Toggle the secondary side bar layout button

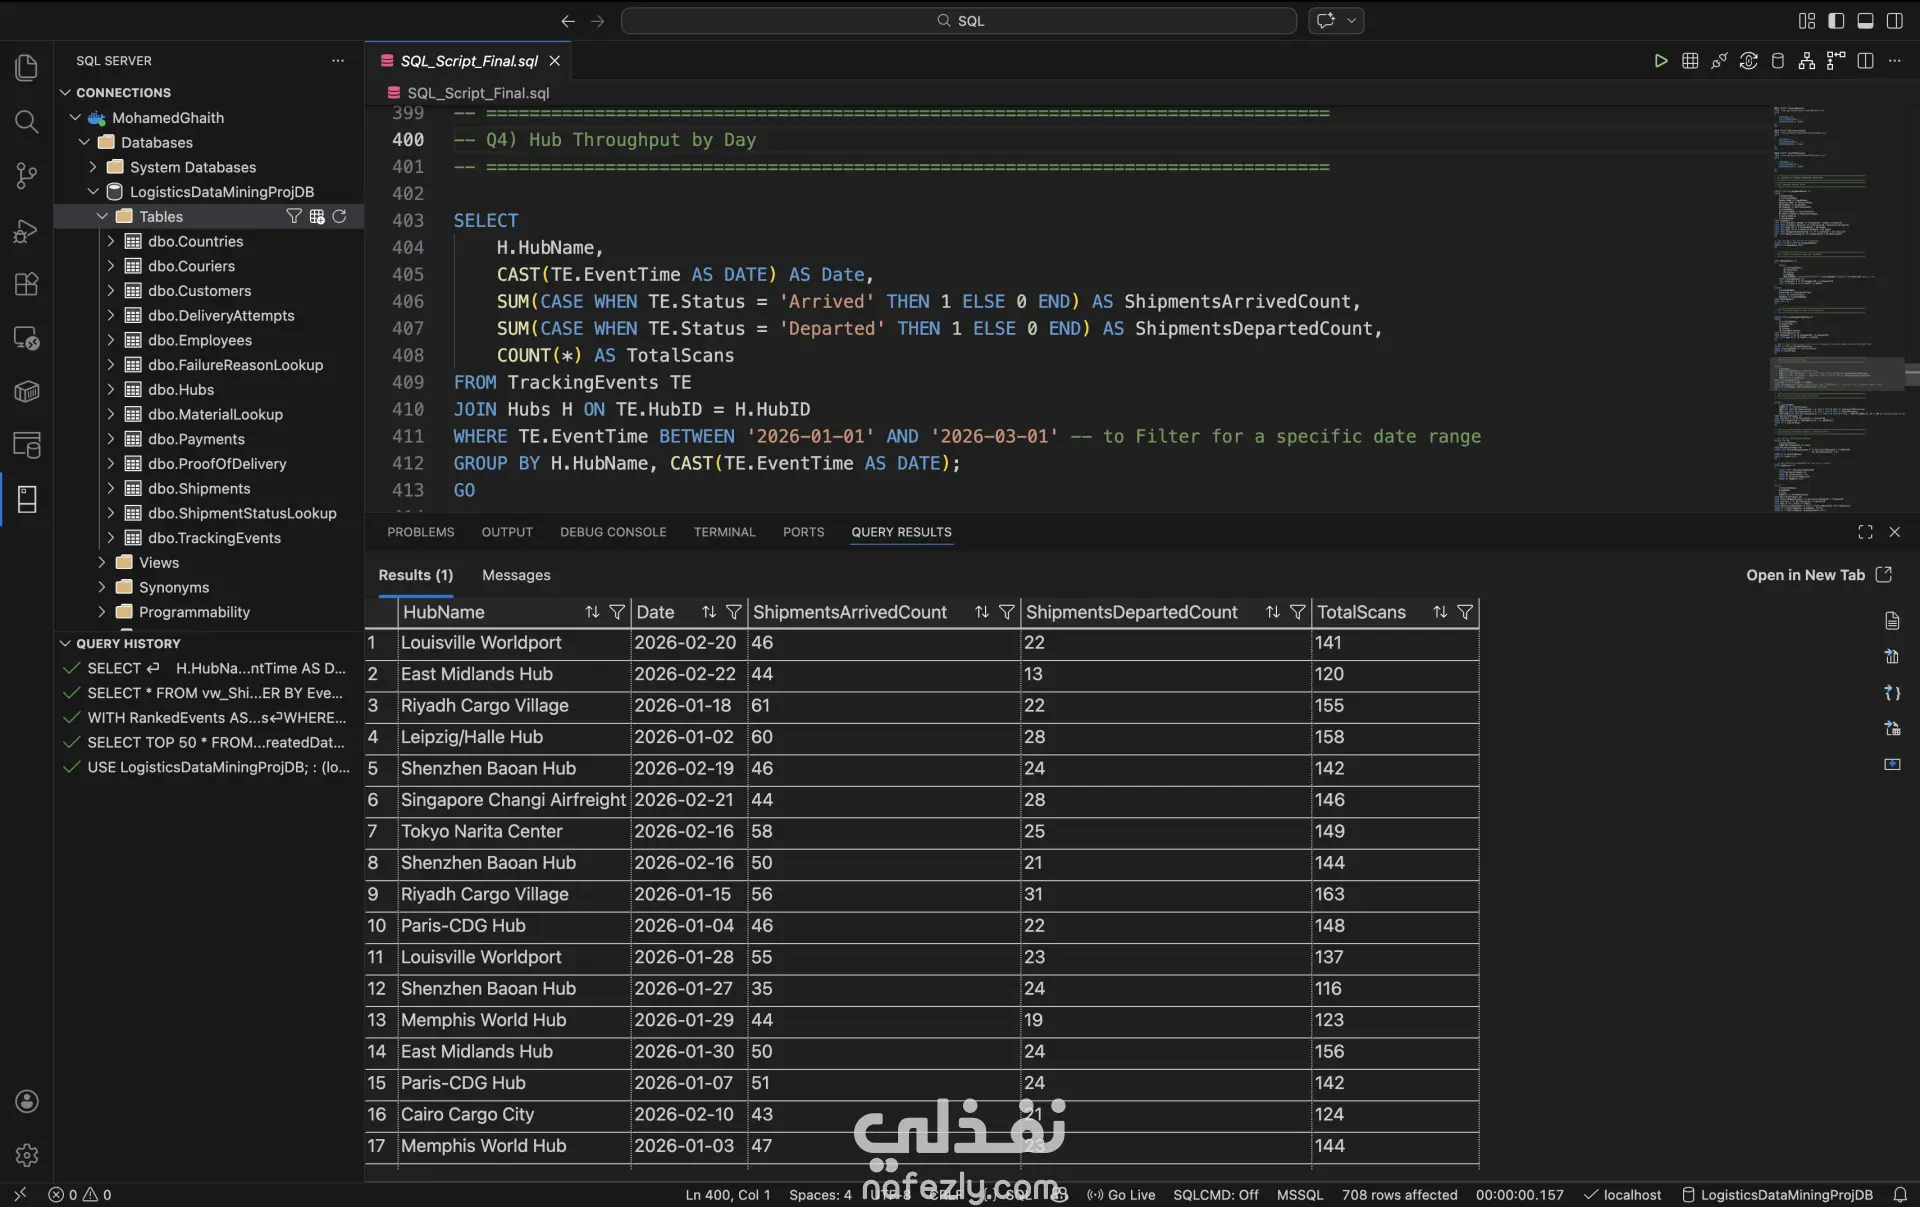pos(1894,20)
